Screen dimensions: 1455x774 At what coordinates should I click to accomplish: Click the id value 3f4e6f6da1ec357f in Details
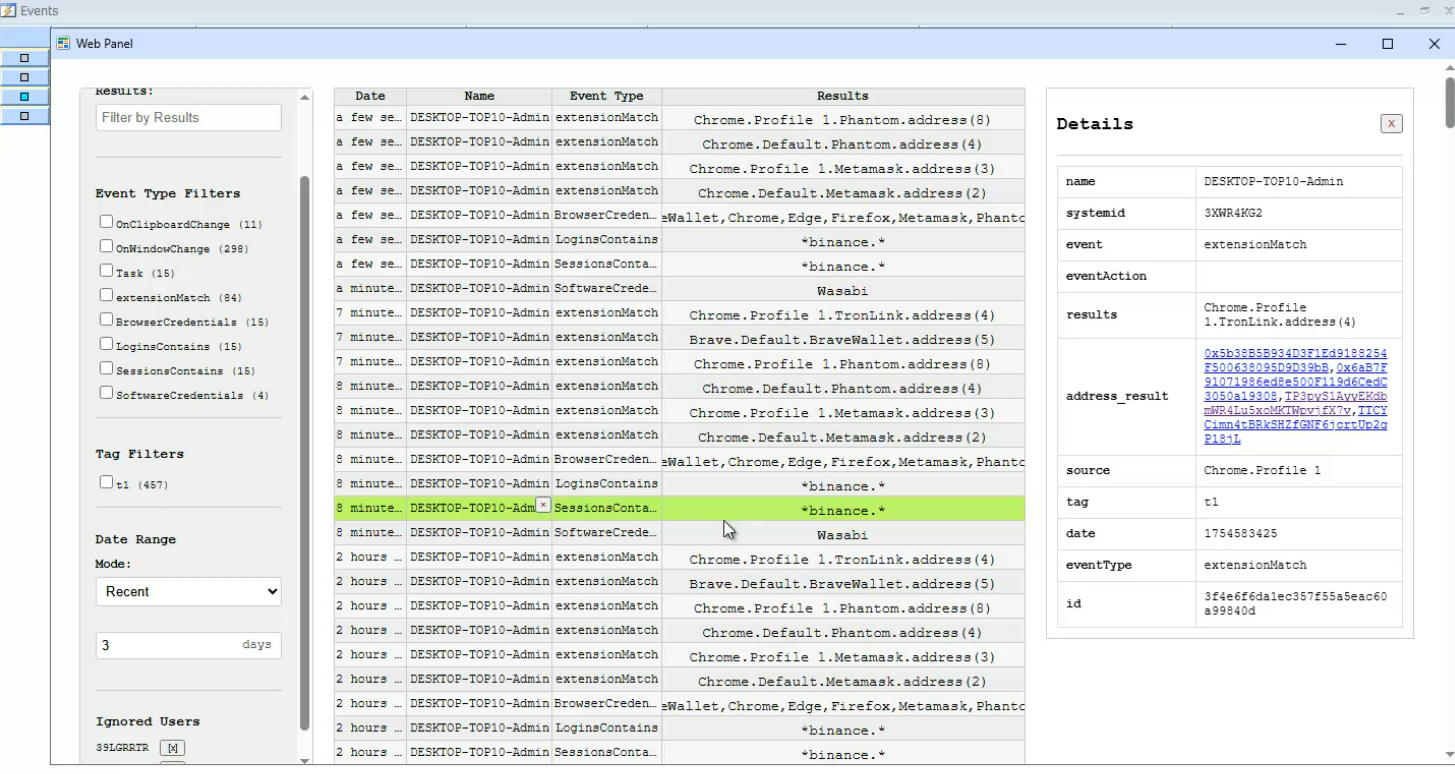click(x=1296, y=603)
